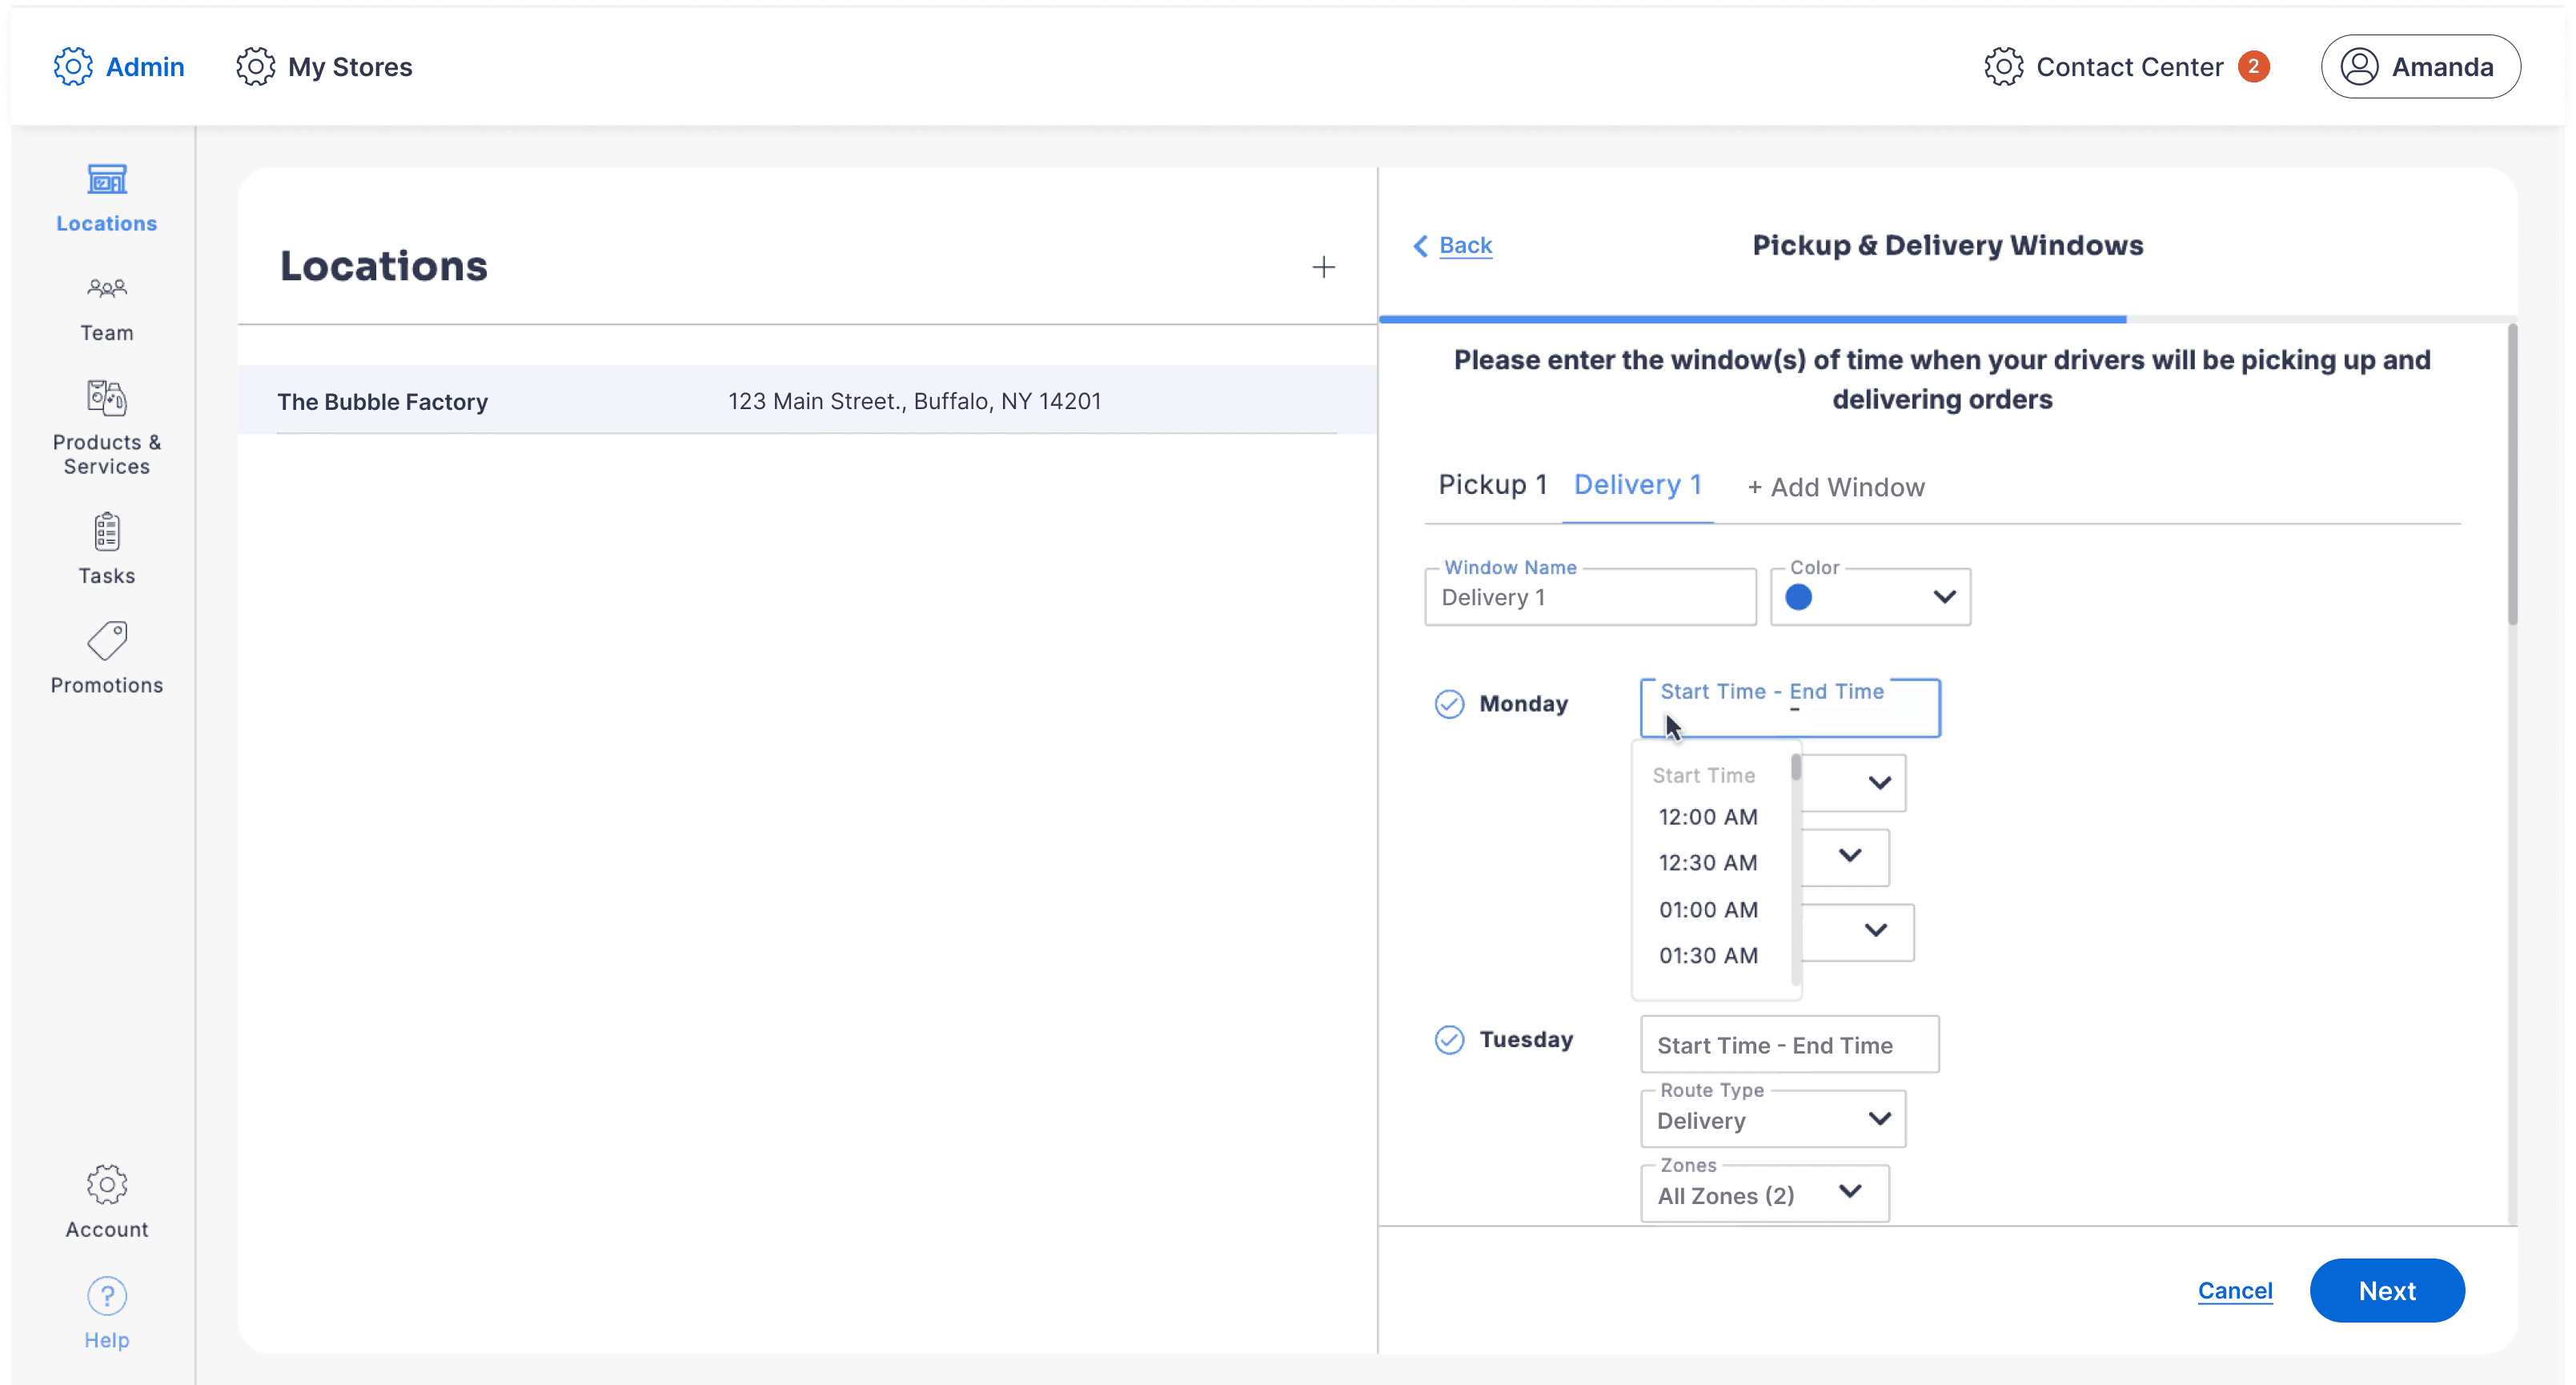This screenshot has width=2576, height=1385.
Task: Open Account settings gear
Action: 107,1185
